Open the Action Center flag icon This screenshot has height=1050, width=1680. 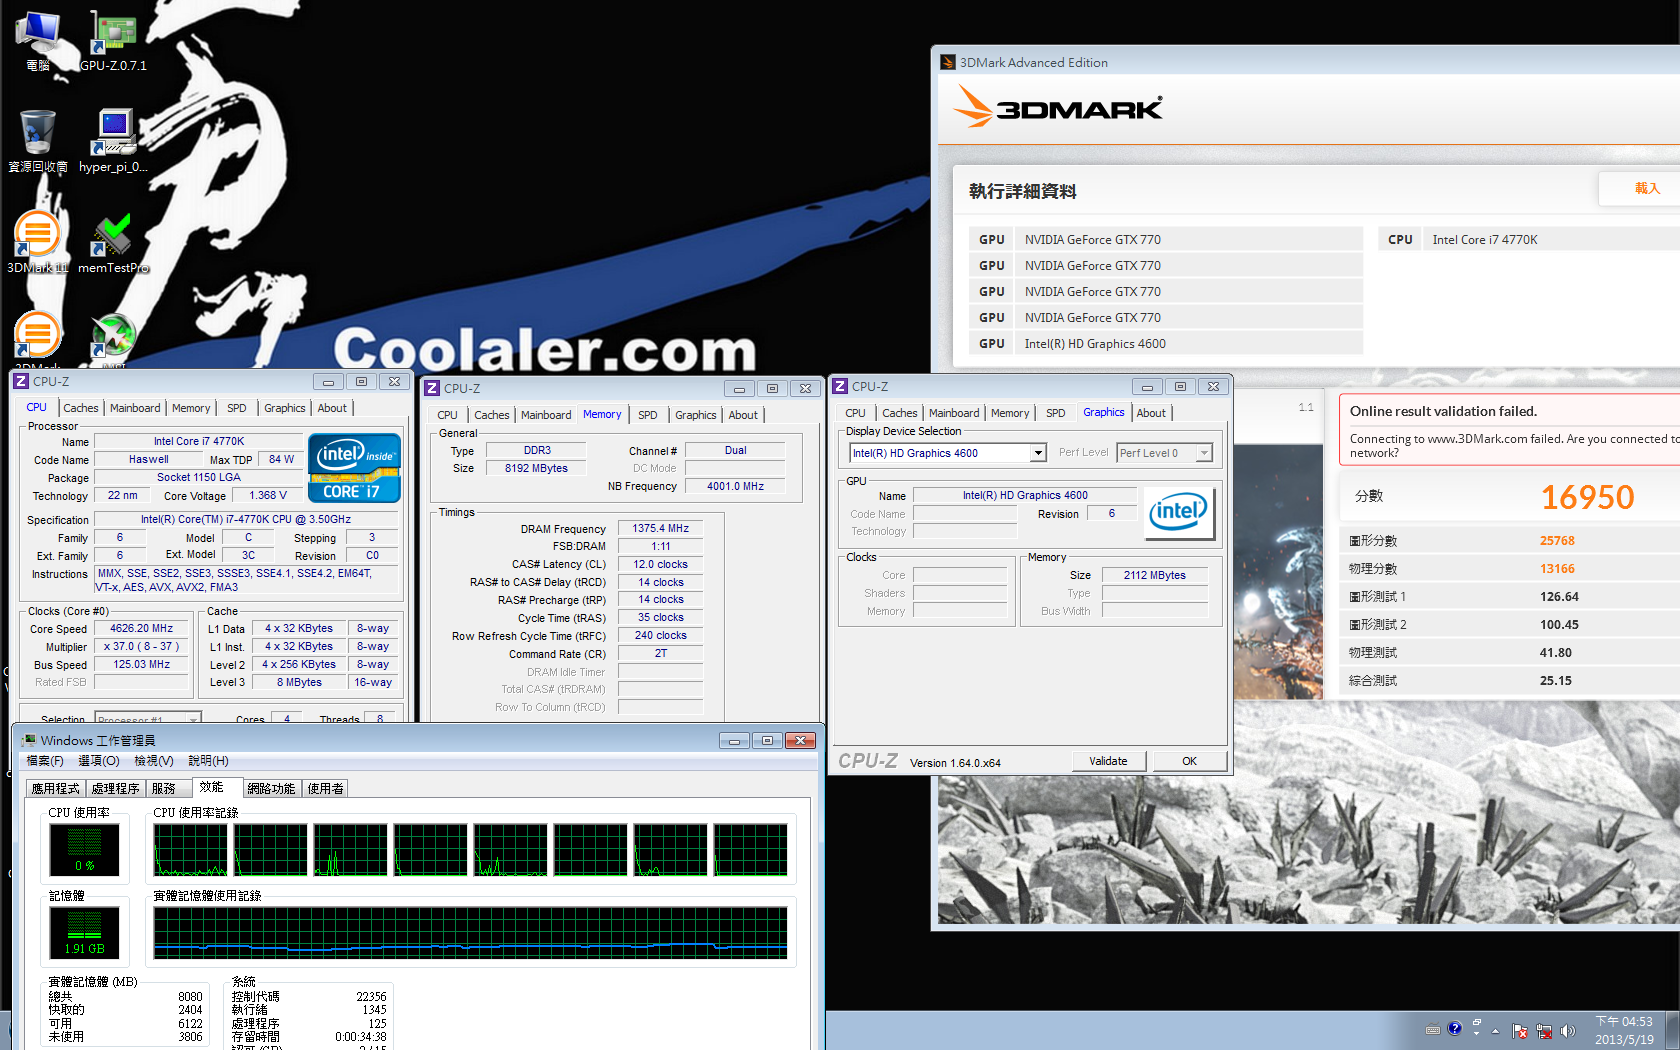coord(1520,1031)
